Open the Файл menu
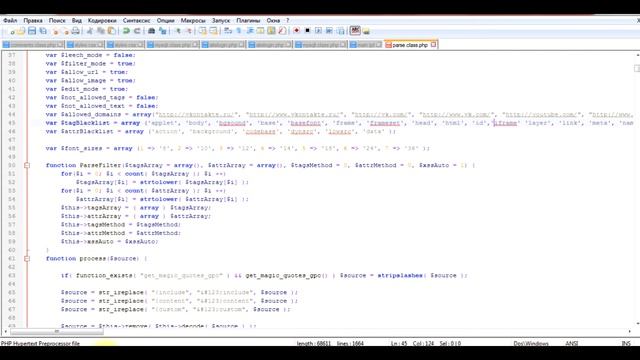640x360 pixels. pyautogui.click(x=10, y=20)
